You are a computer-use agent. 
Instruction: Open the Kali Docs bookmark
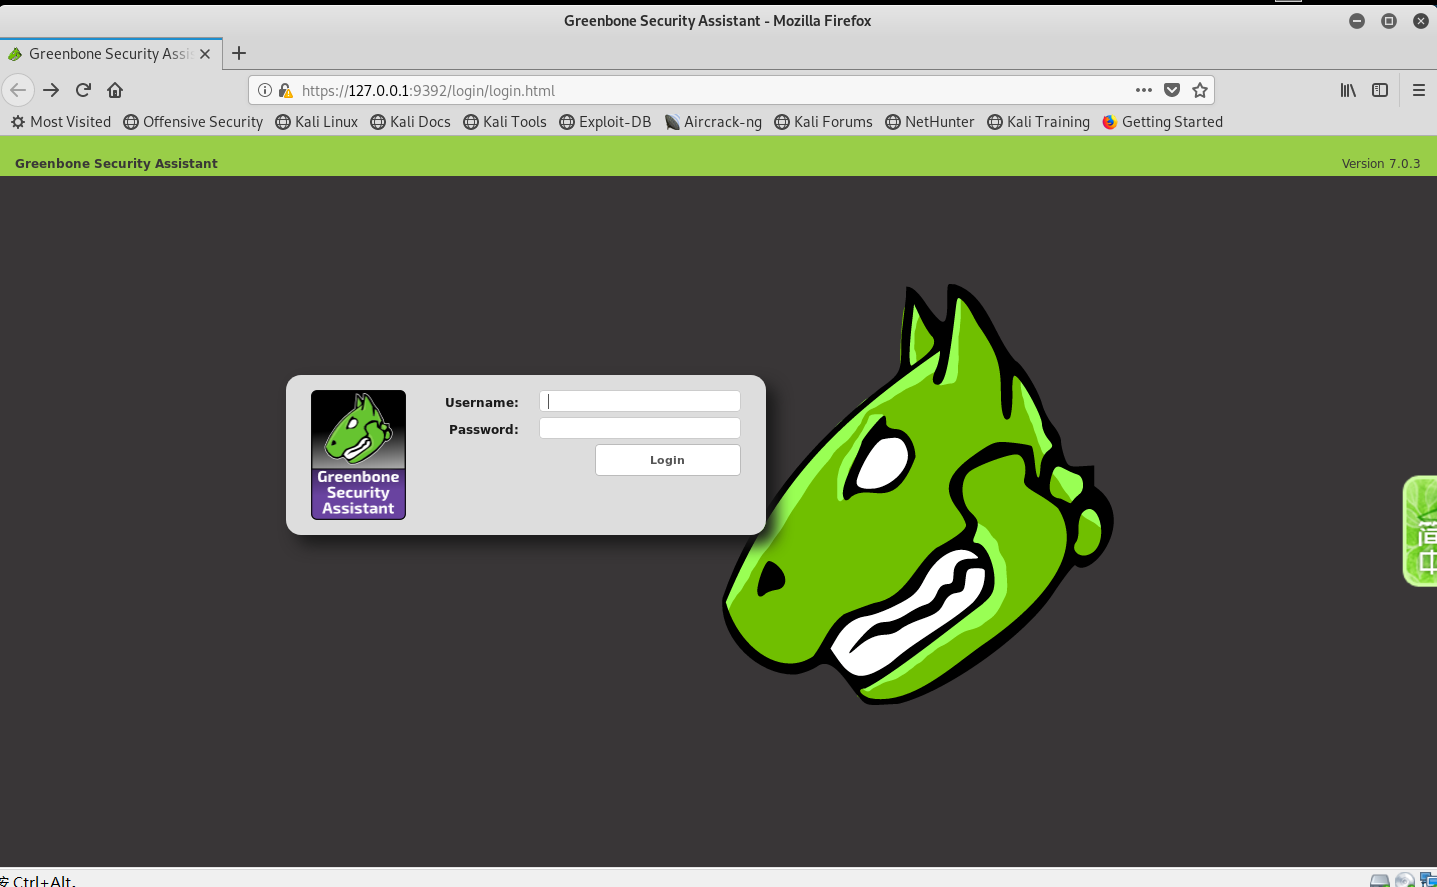pyautogui.click(x=411, y=122)
